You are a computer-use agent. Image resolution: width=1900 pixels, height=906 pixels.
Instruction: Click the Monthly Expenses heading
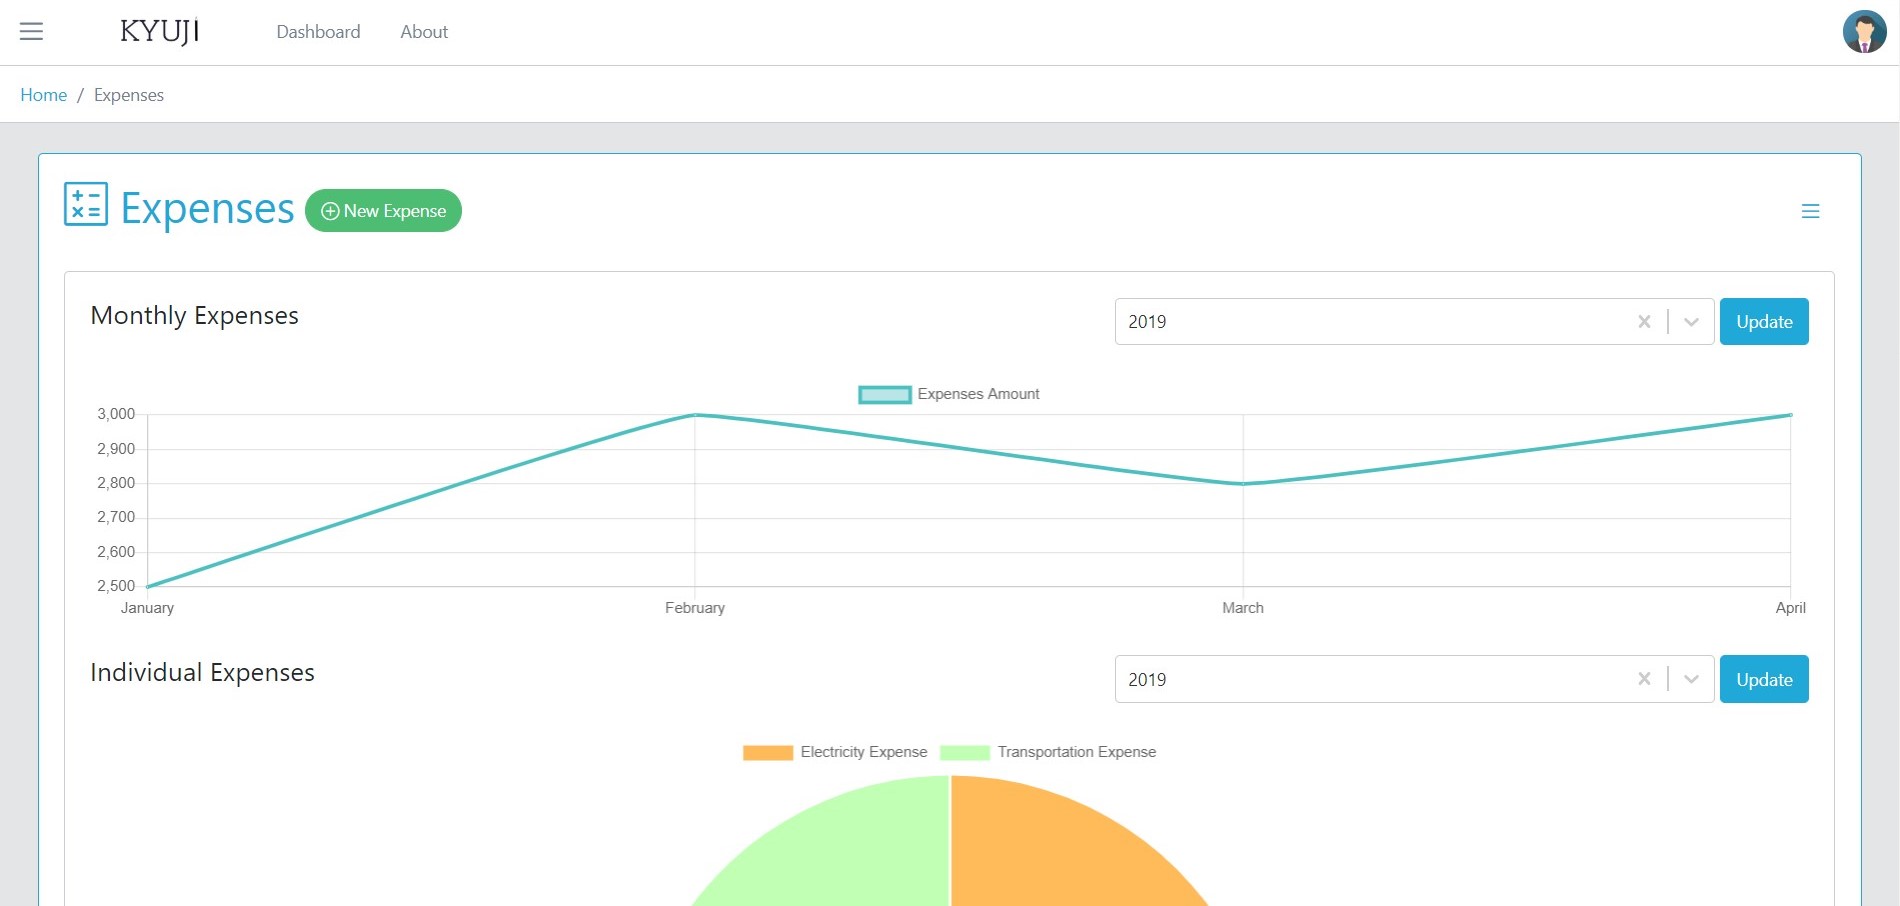(195, 316)
